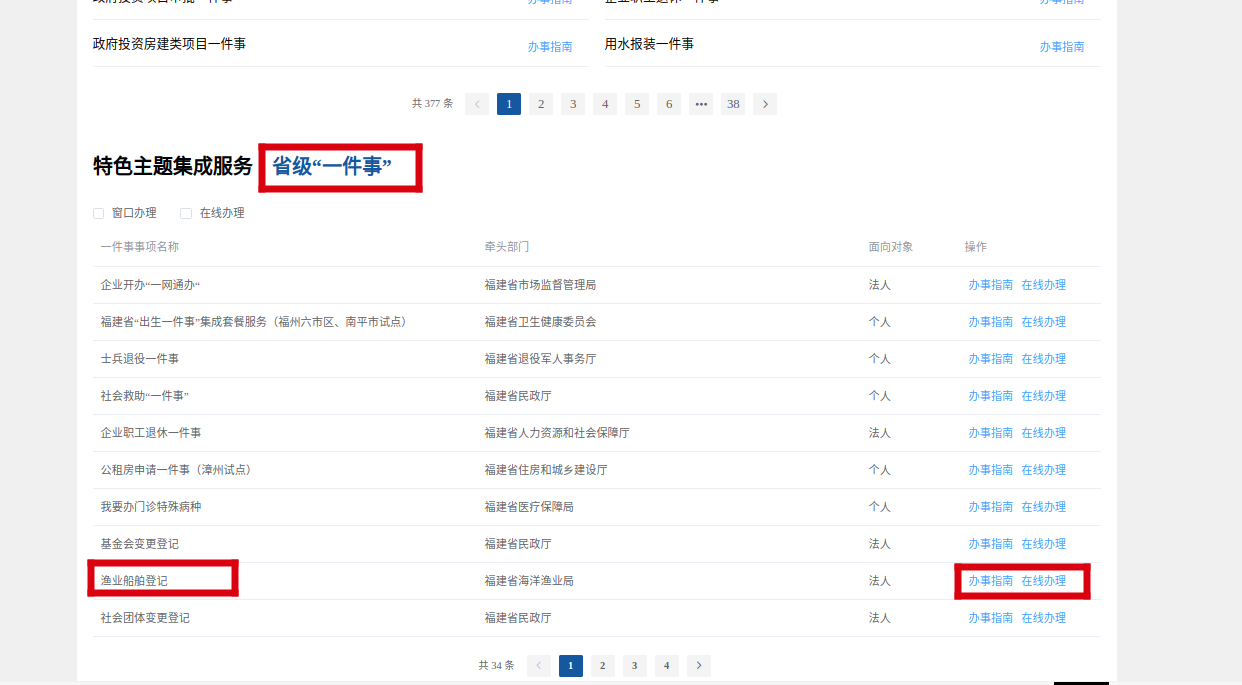
Task: Click the item name 企业开办“一网通办”
Action: (151, 285)
